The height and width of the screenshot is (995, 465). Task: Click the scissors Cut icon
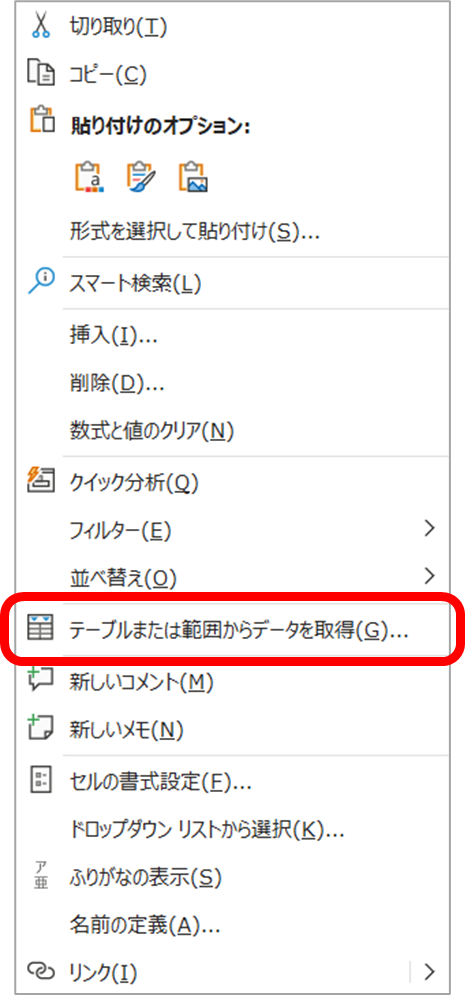41,27
